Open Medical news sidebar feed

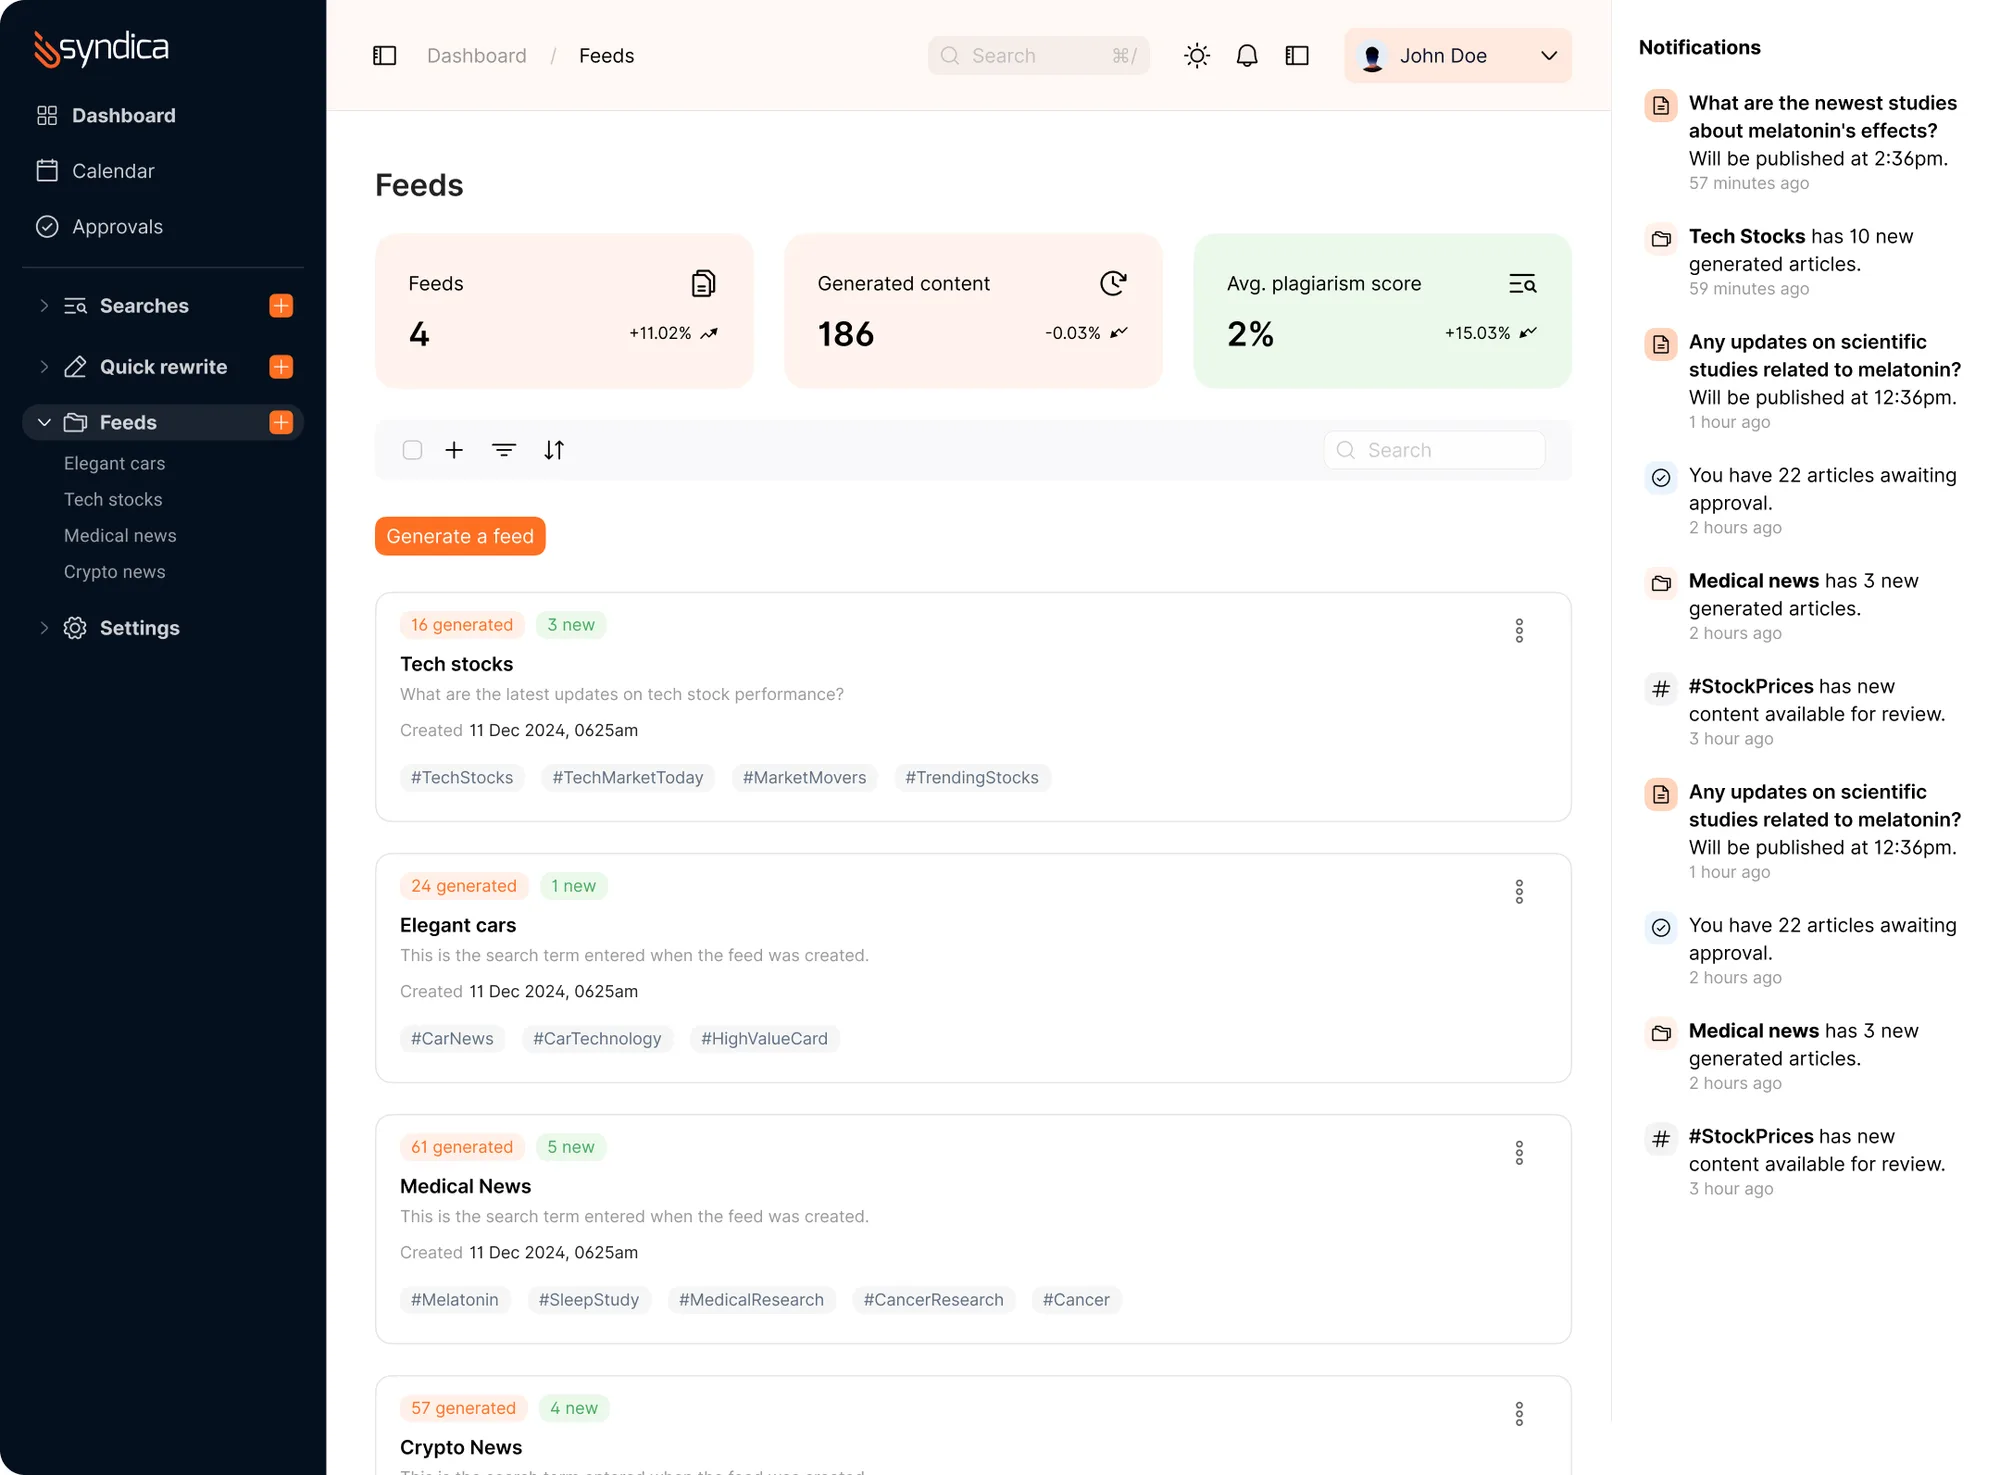120,536
